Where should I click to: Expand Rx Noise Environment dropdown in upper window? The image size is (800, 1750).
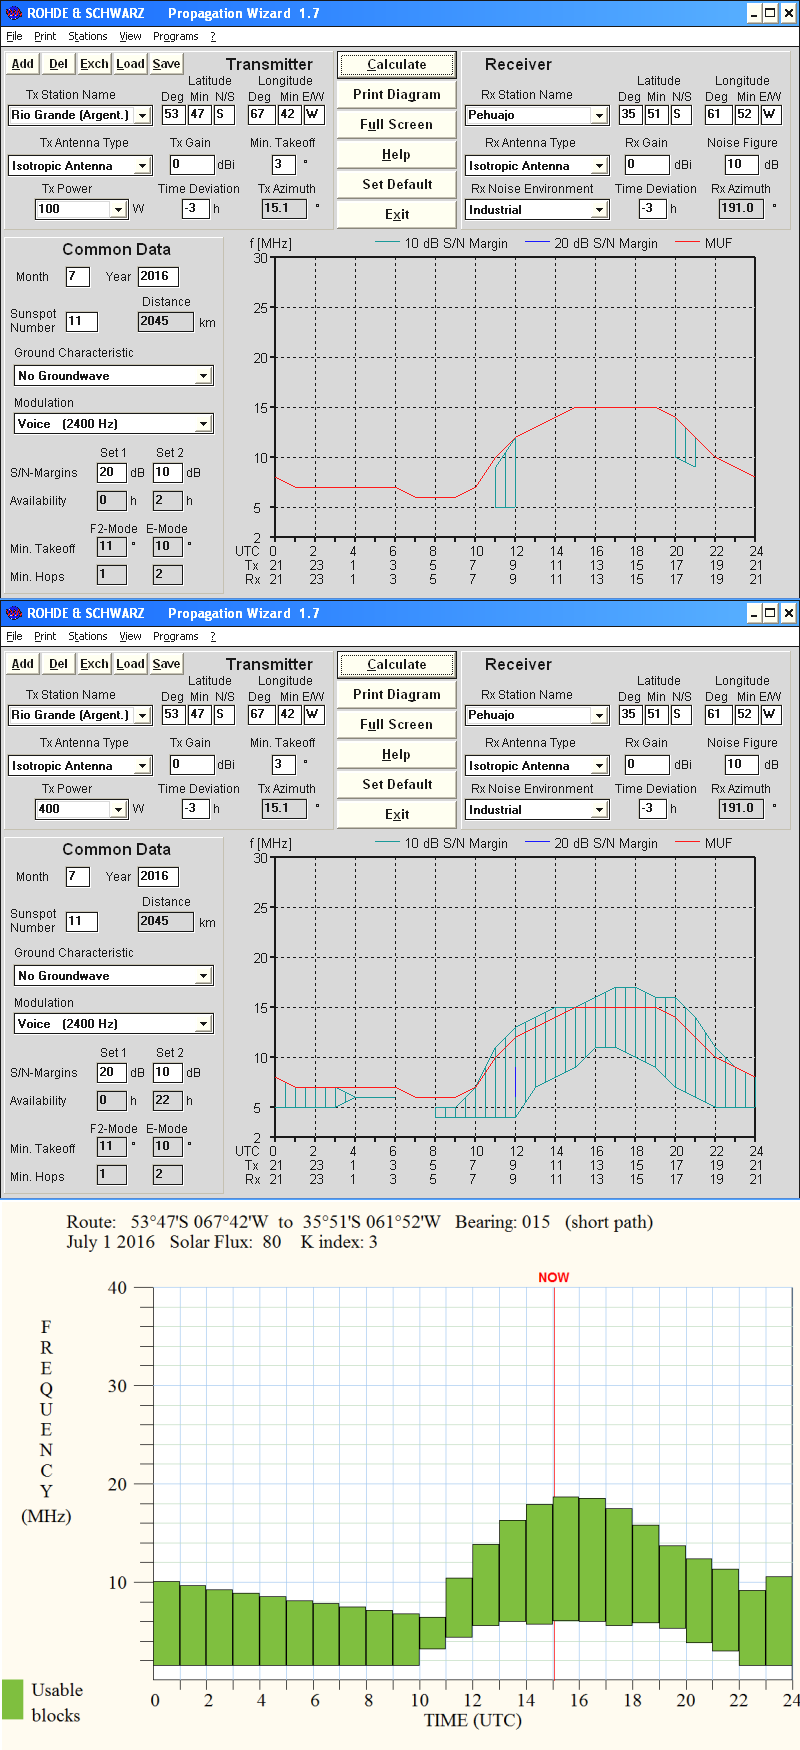tap(599, 210)
